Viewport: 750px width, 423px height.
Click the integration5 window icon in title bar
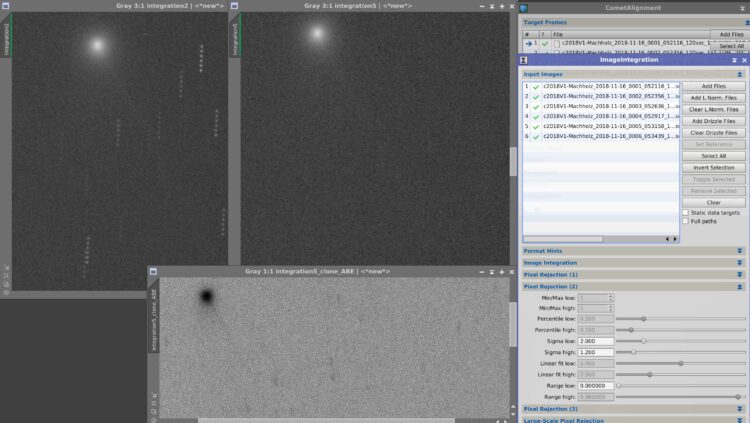pos(234,6)
